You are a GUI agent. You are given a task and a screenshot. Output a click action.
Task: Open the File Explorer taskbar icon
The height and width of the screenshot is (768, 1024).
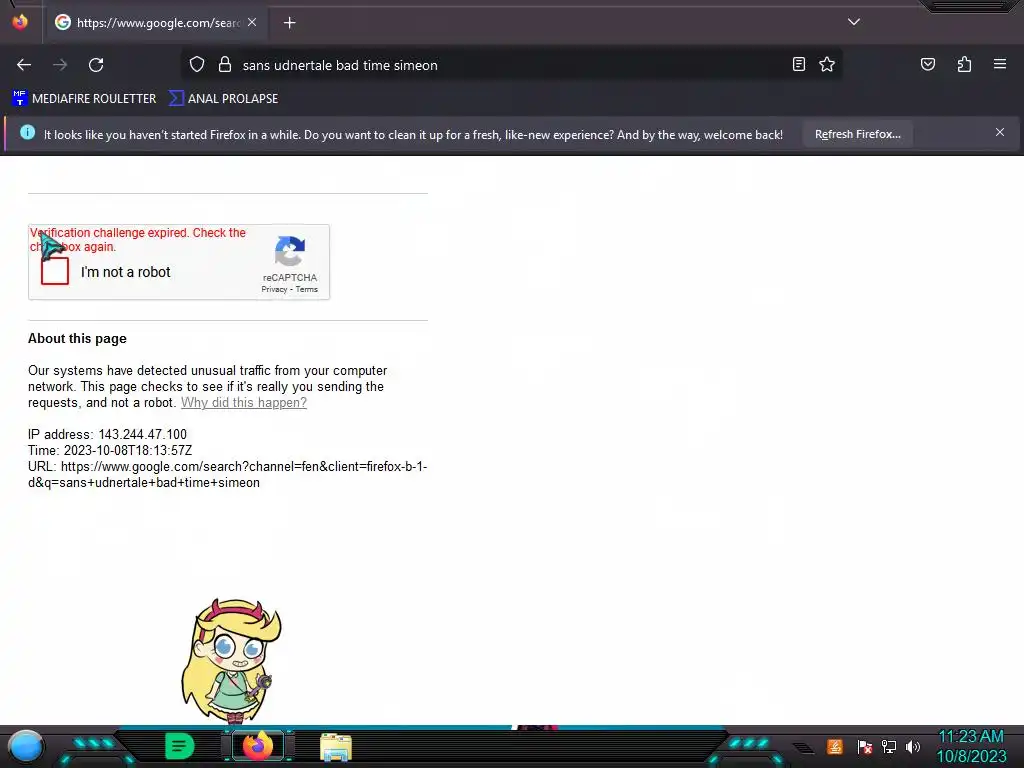pos(336,747)
